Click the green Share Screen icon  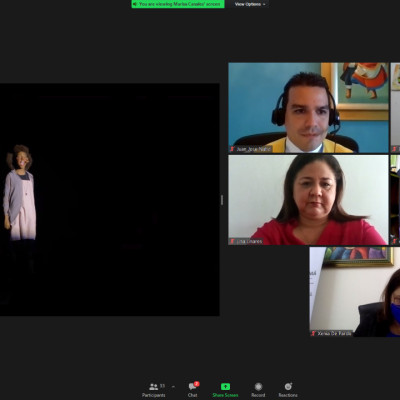tap(225, 386)
